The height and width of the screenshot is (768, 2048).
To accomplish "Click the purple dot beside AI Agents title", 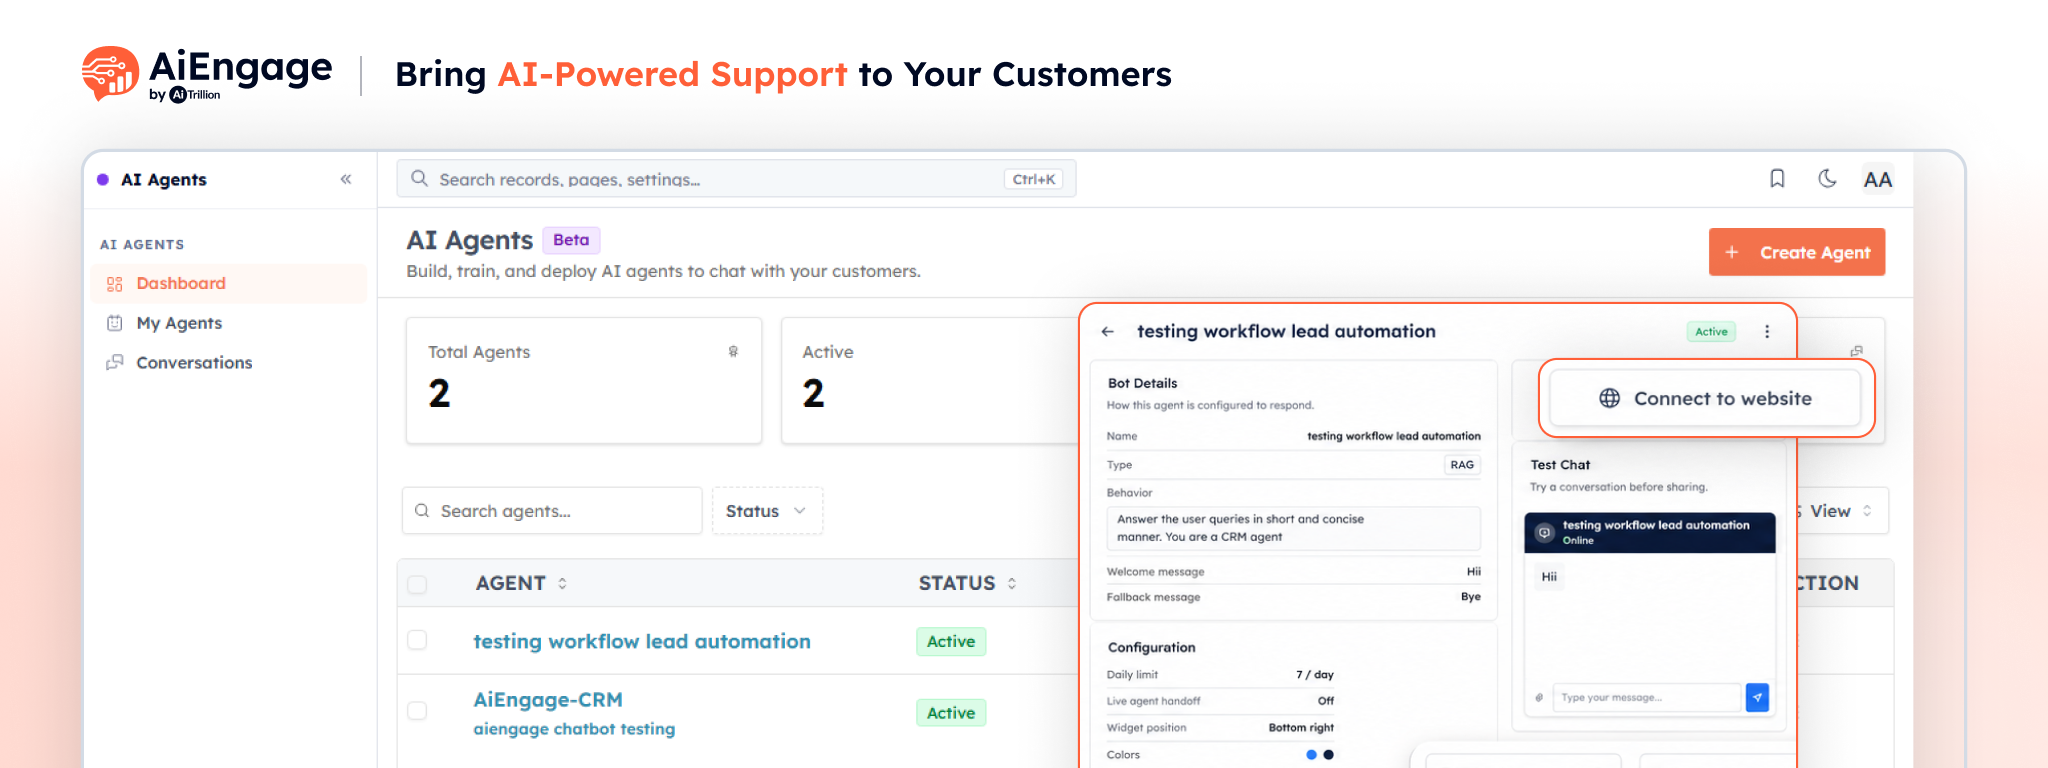I will 103,180.
